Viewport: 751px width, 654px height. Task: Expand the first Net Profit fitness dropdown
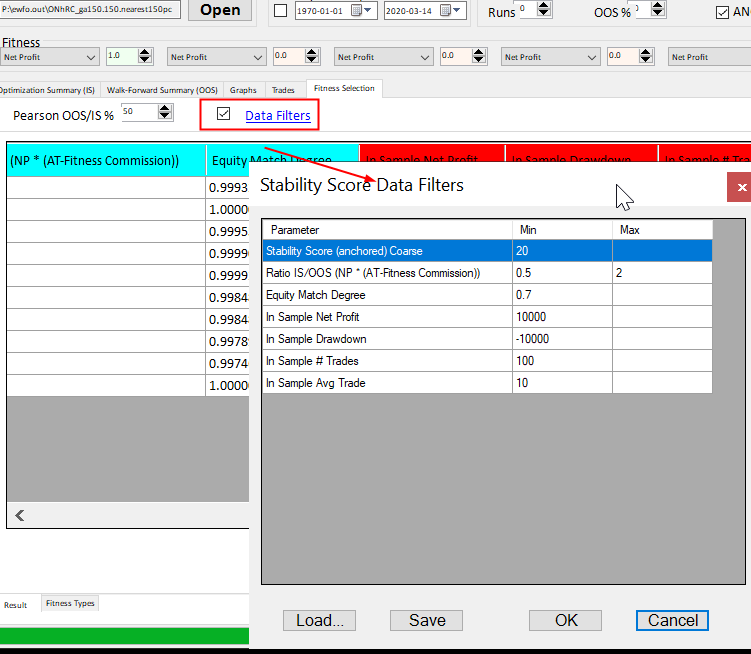click(92, 57)
